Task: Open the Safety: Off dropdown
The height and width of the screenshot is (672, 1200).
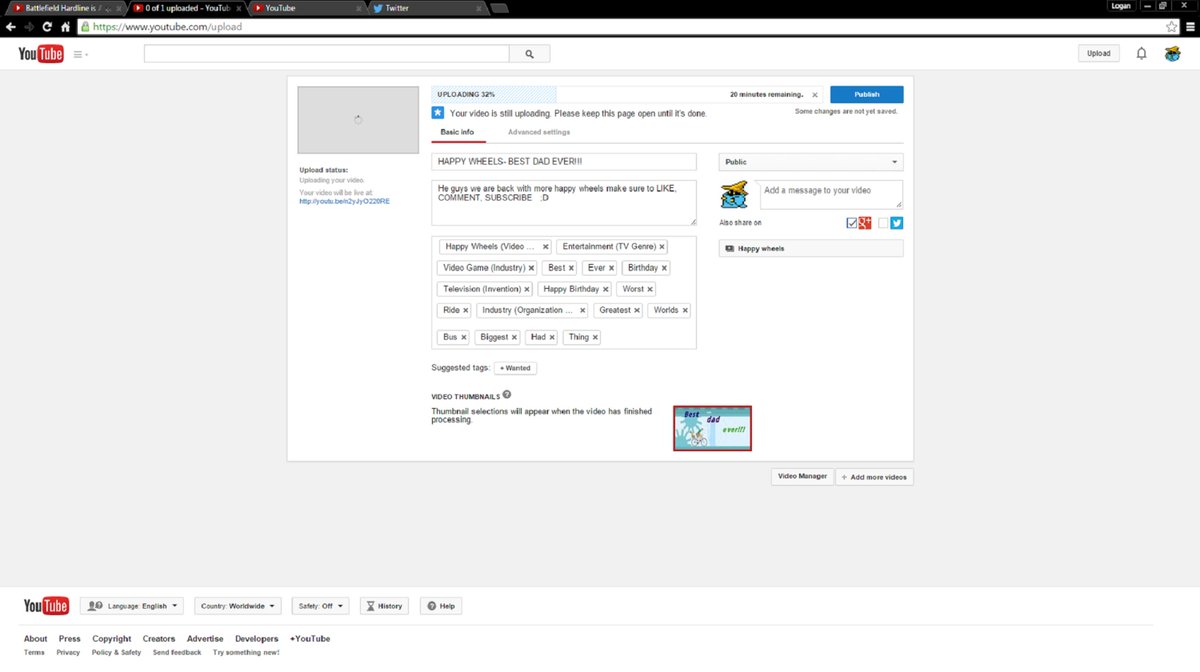Action: click(320, 606)
